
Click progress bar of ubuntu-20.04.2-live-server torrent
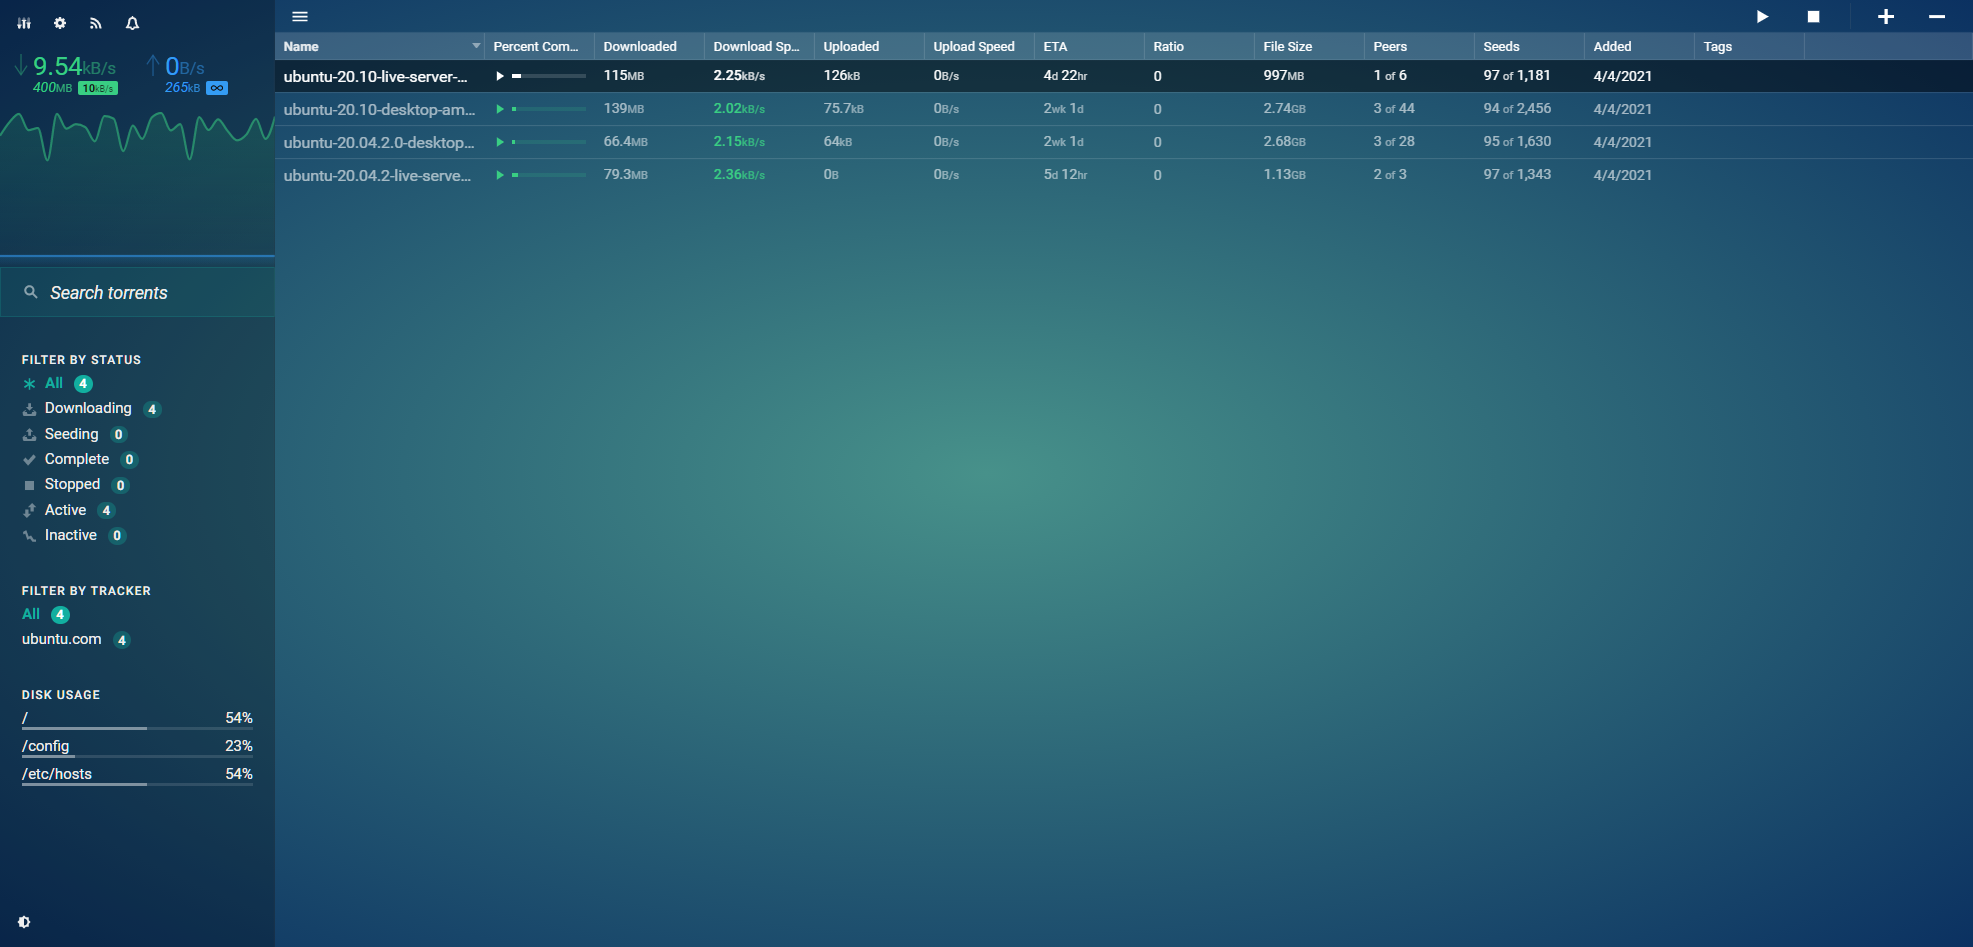pos(549,175)
